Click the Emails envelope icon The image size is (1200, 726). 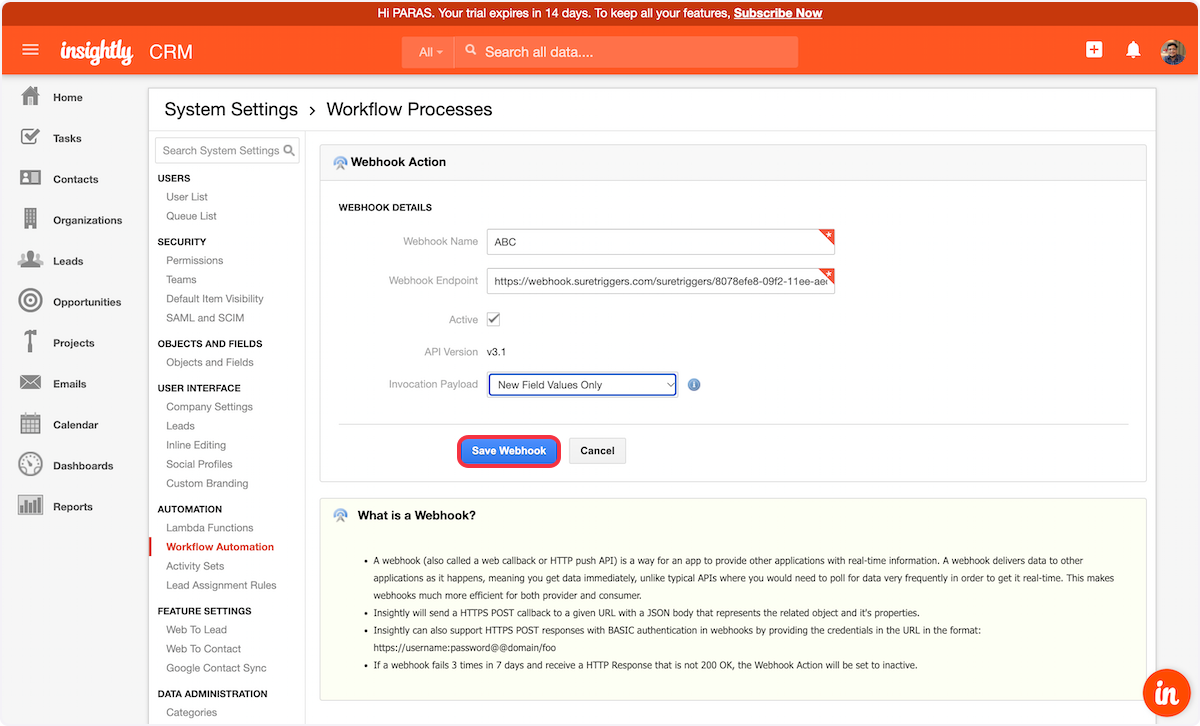[31, 383]
